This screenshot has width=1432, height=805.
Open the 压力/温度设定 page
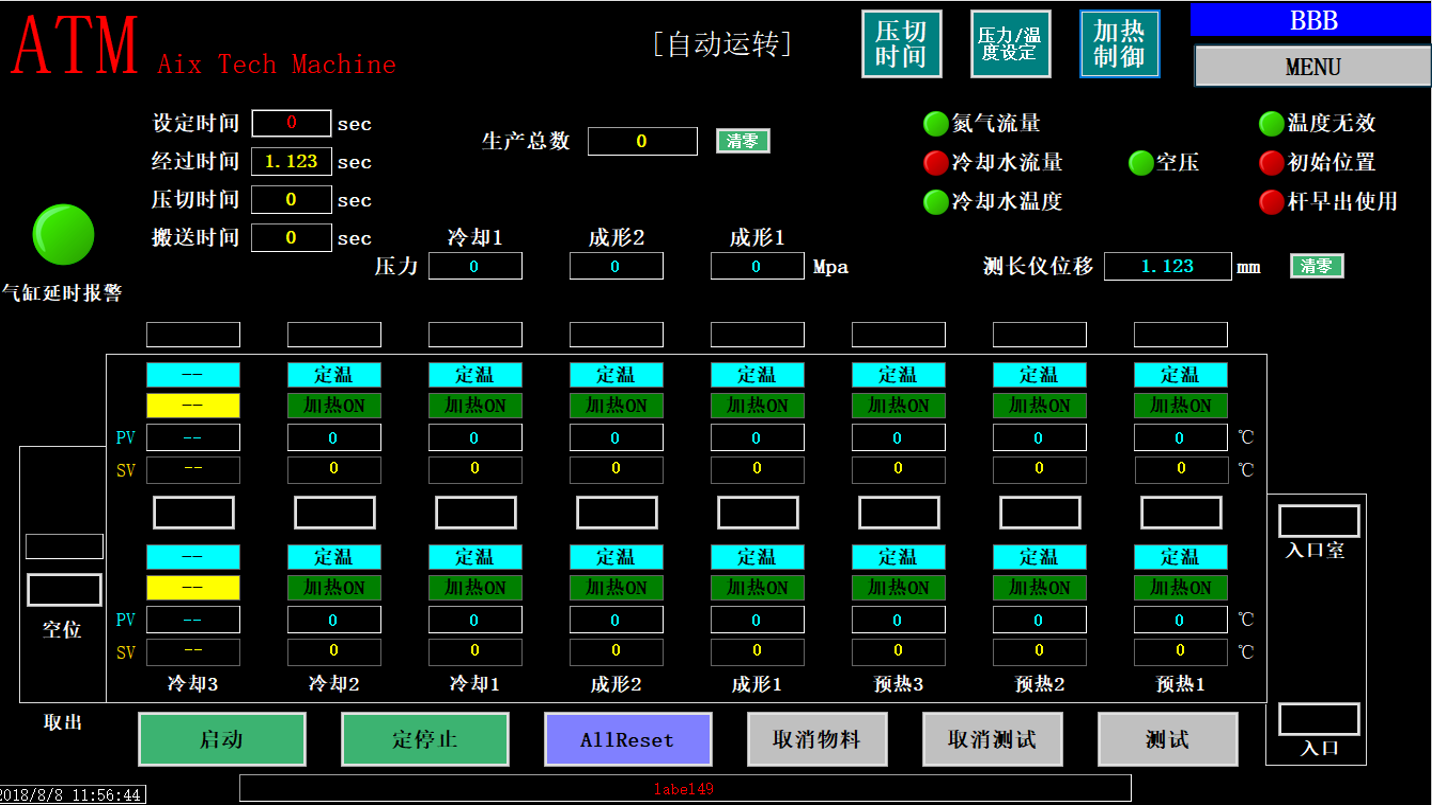(1010, 44)
